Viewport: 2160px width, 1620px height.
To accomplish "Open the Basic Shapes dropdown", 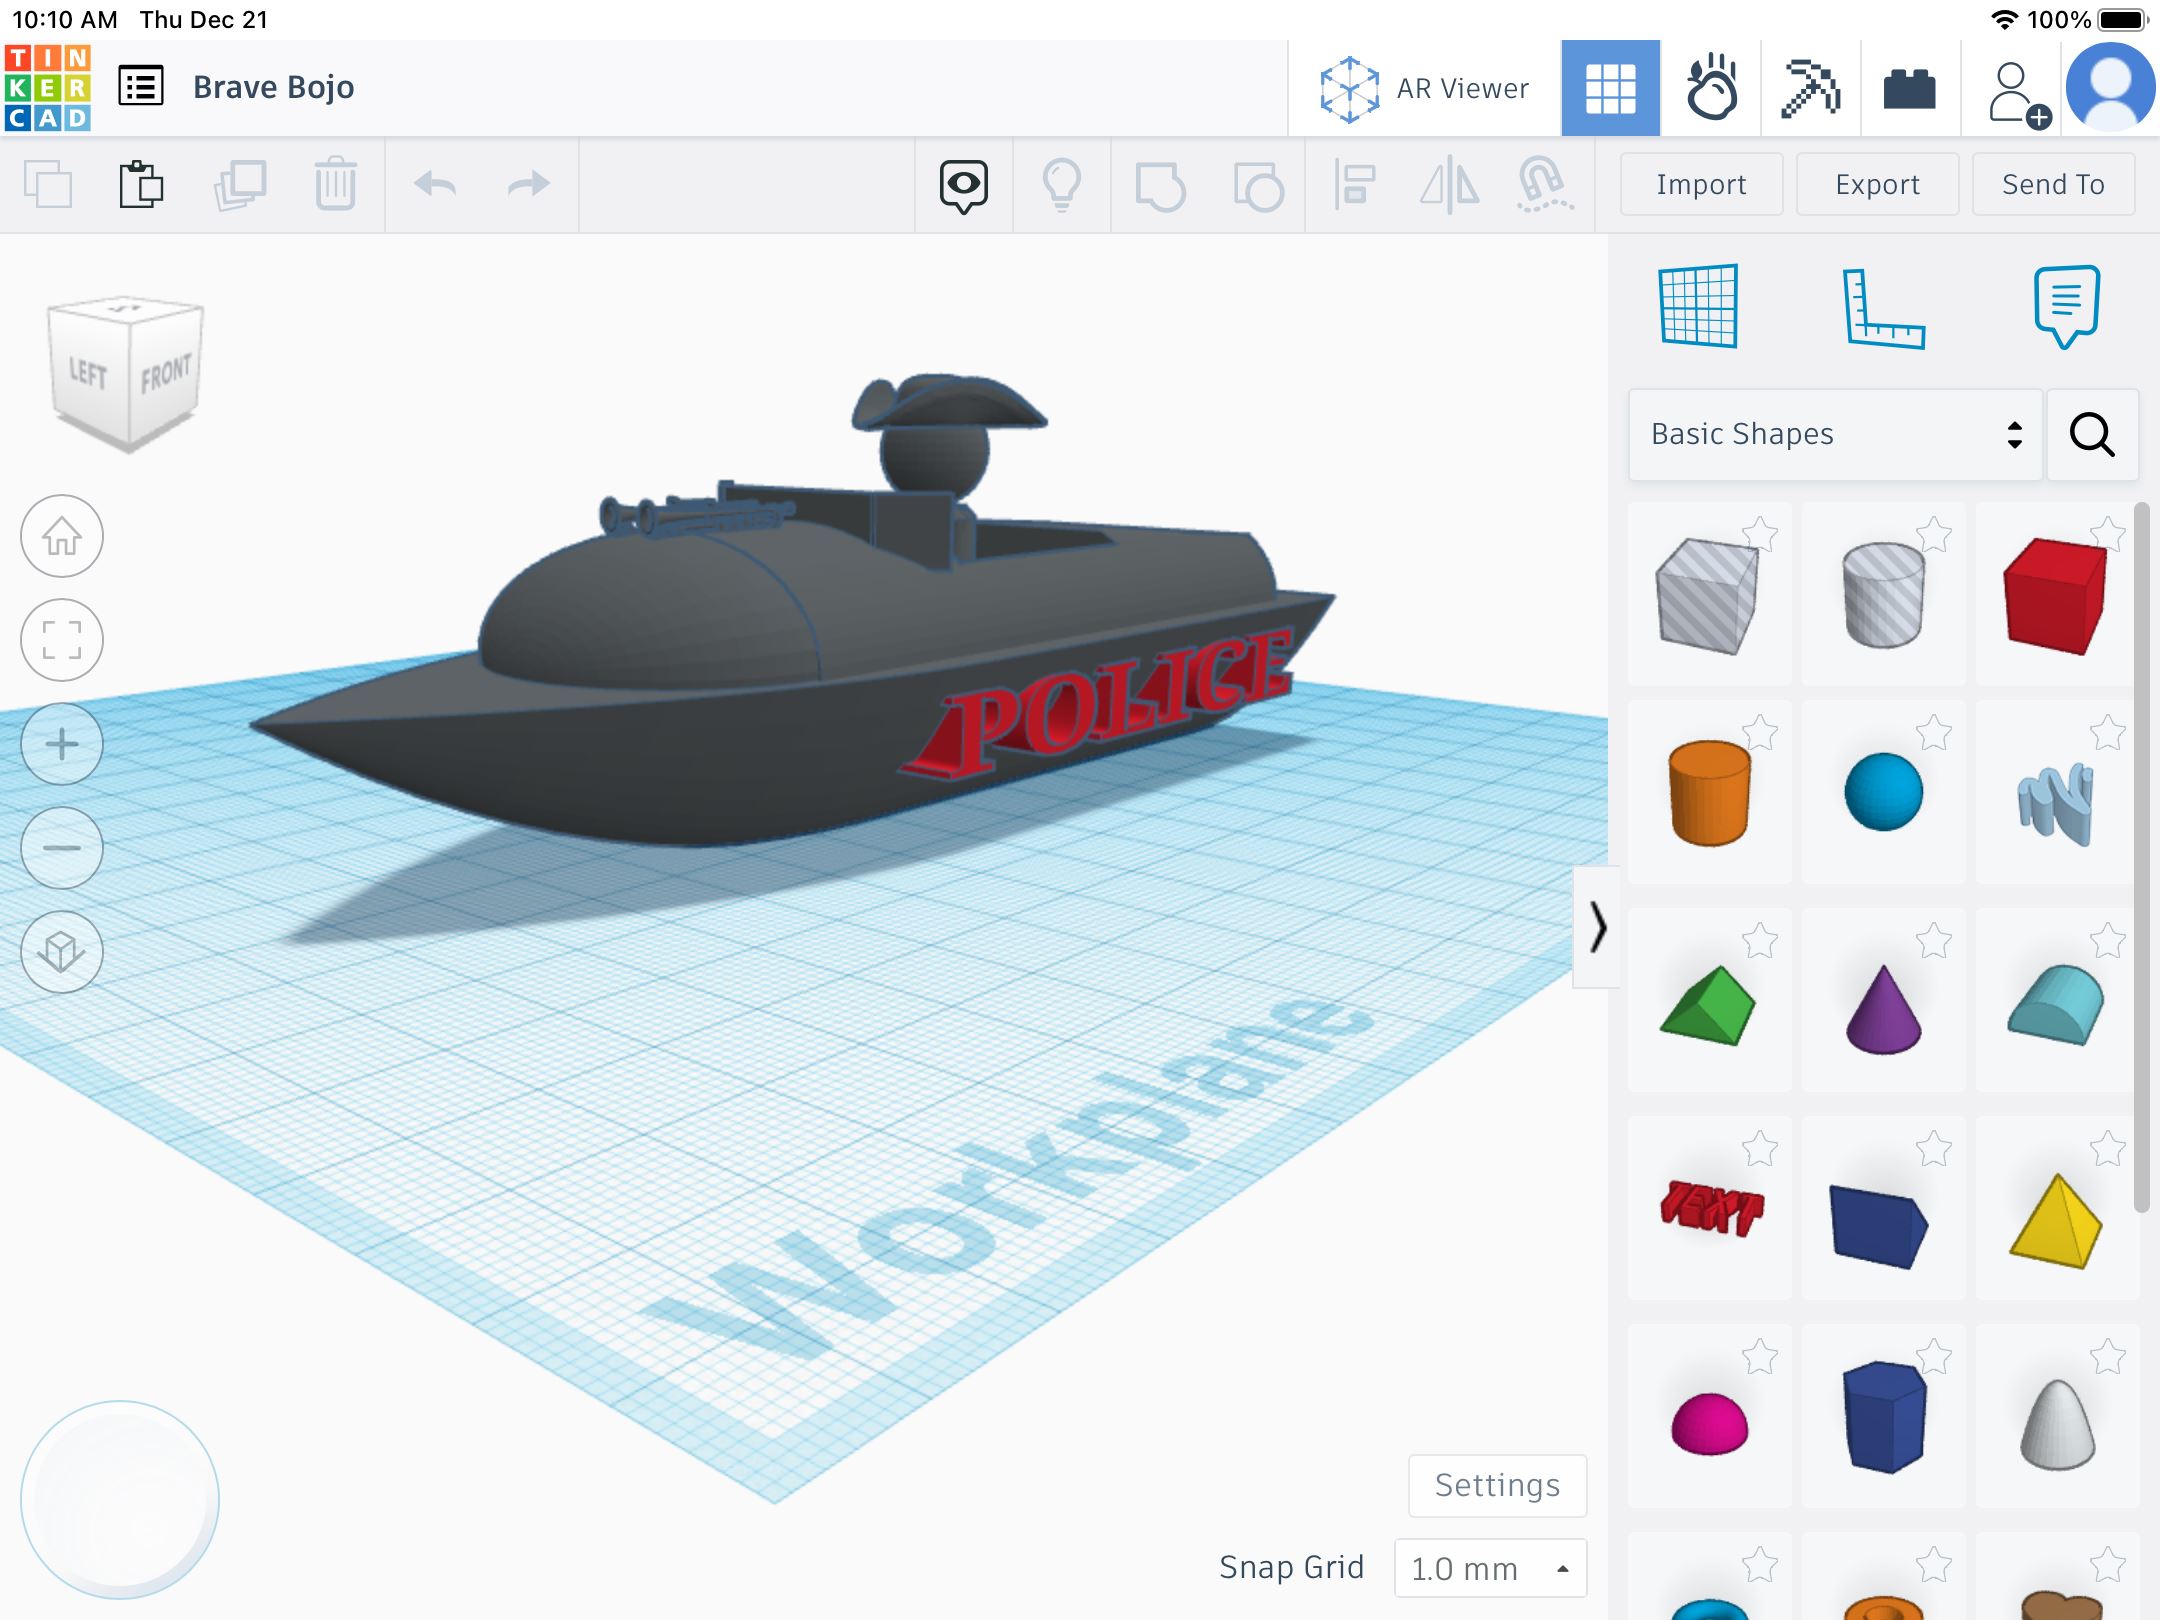I will click(x=1835, y=434).
